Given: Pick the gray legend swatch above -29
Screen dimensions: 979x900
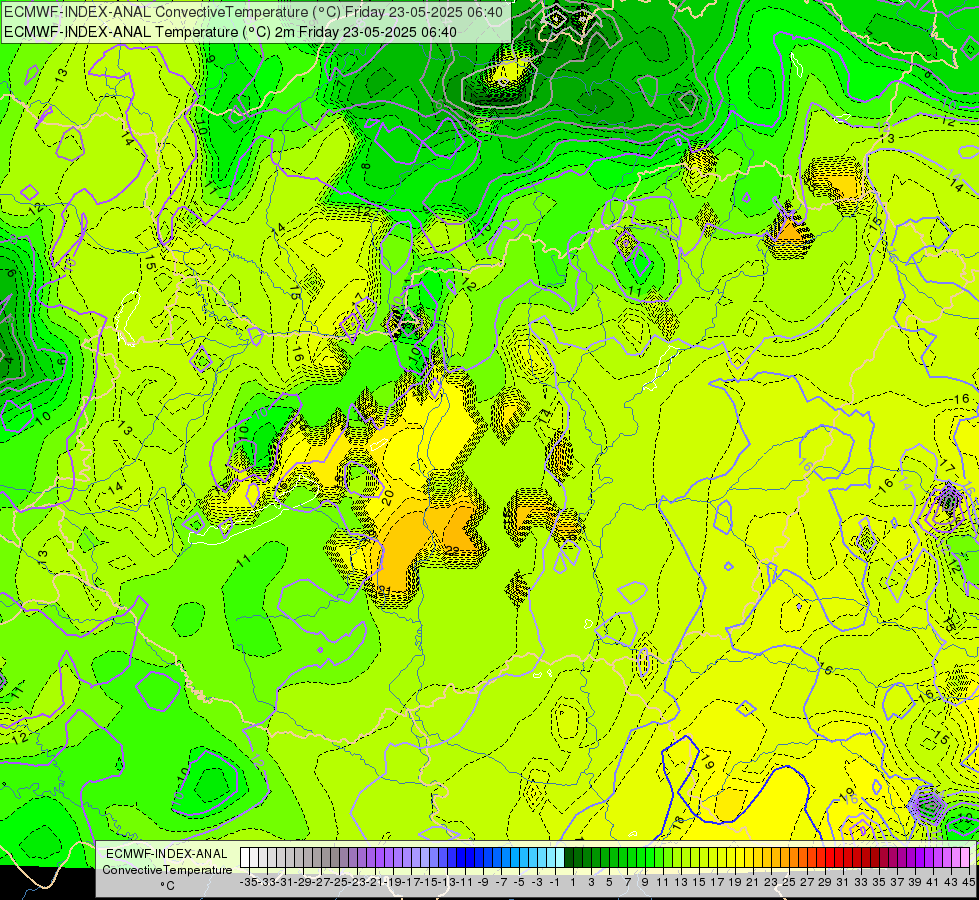Looking at the screenshot, I should pyautogui.click(x=299, y=858).
